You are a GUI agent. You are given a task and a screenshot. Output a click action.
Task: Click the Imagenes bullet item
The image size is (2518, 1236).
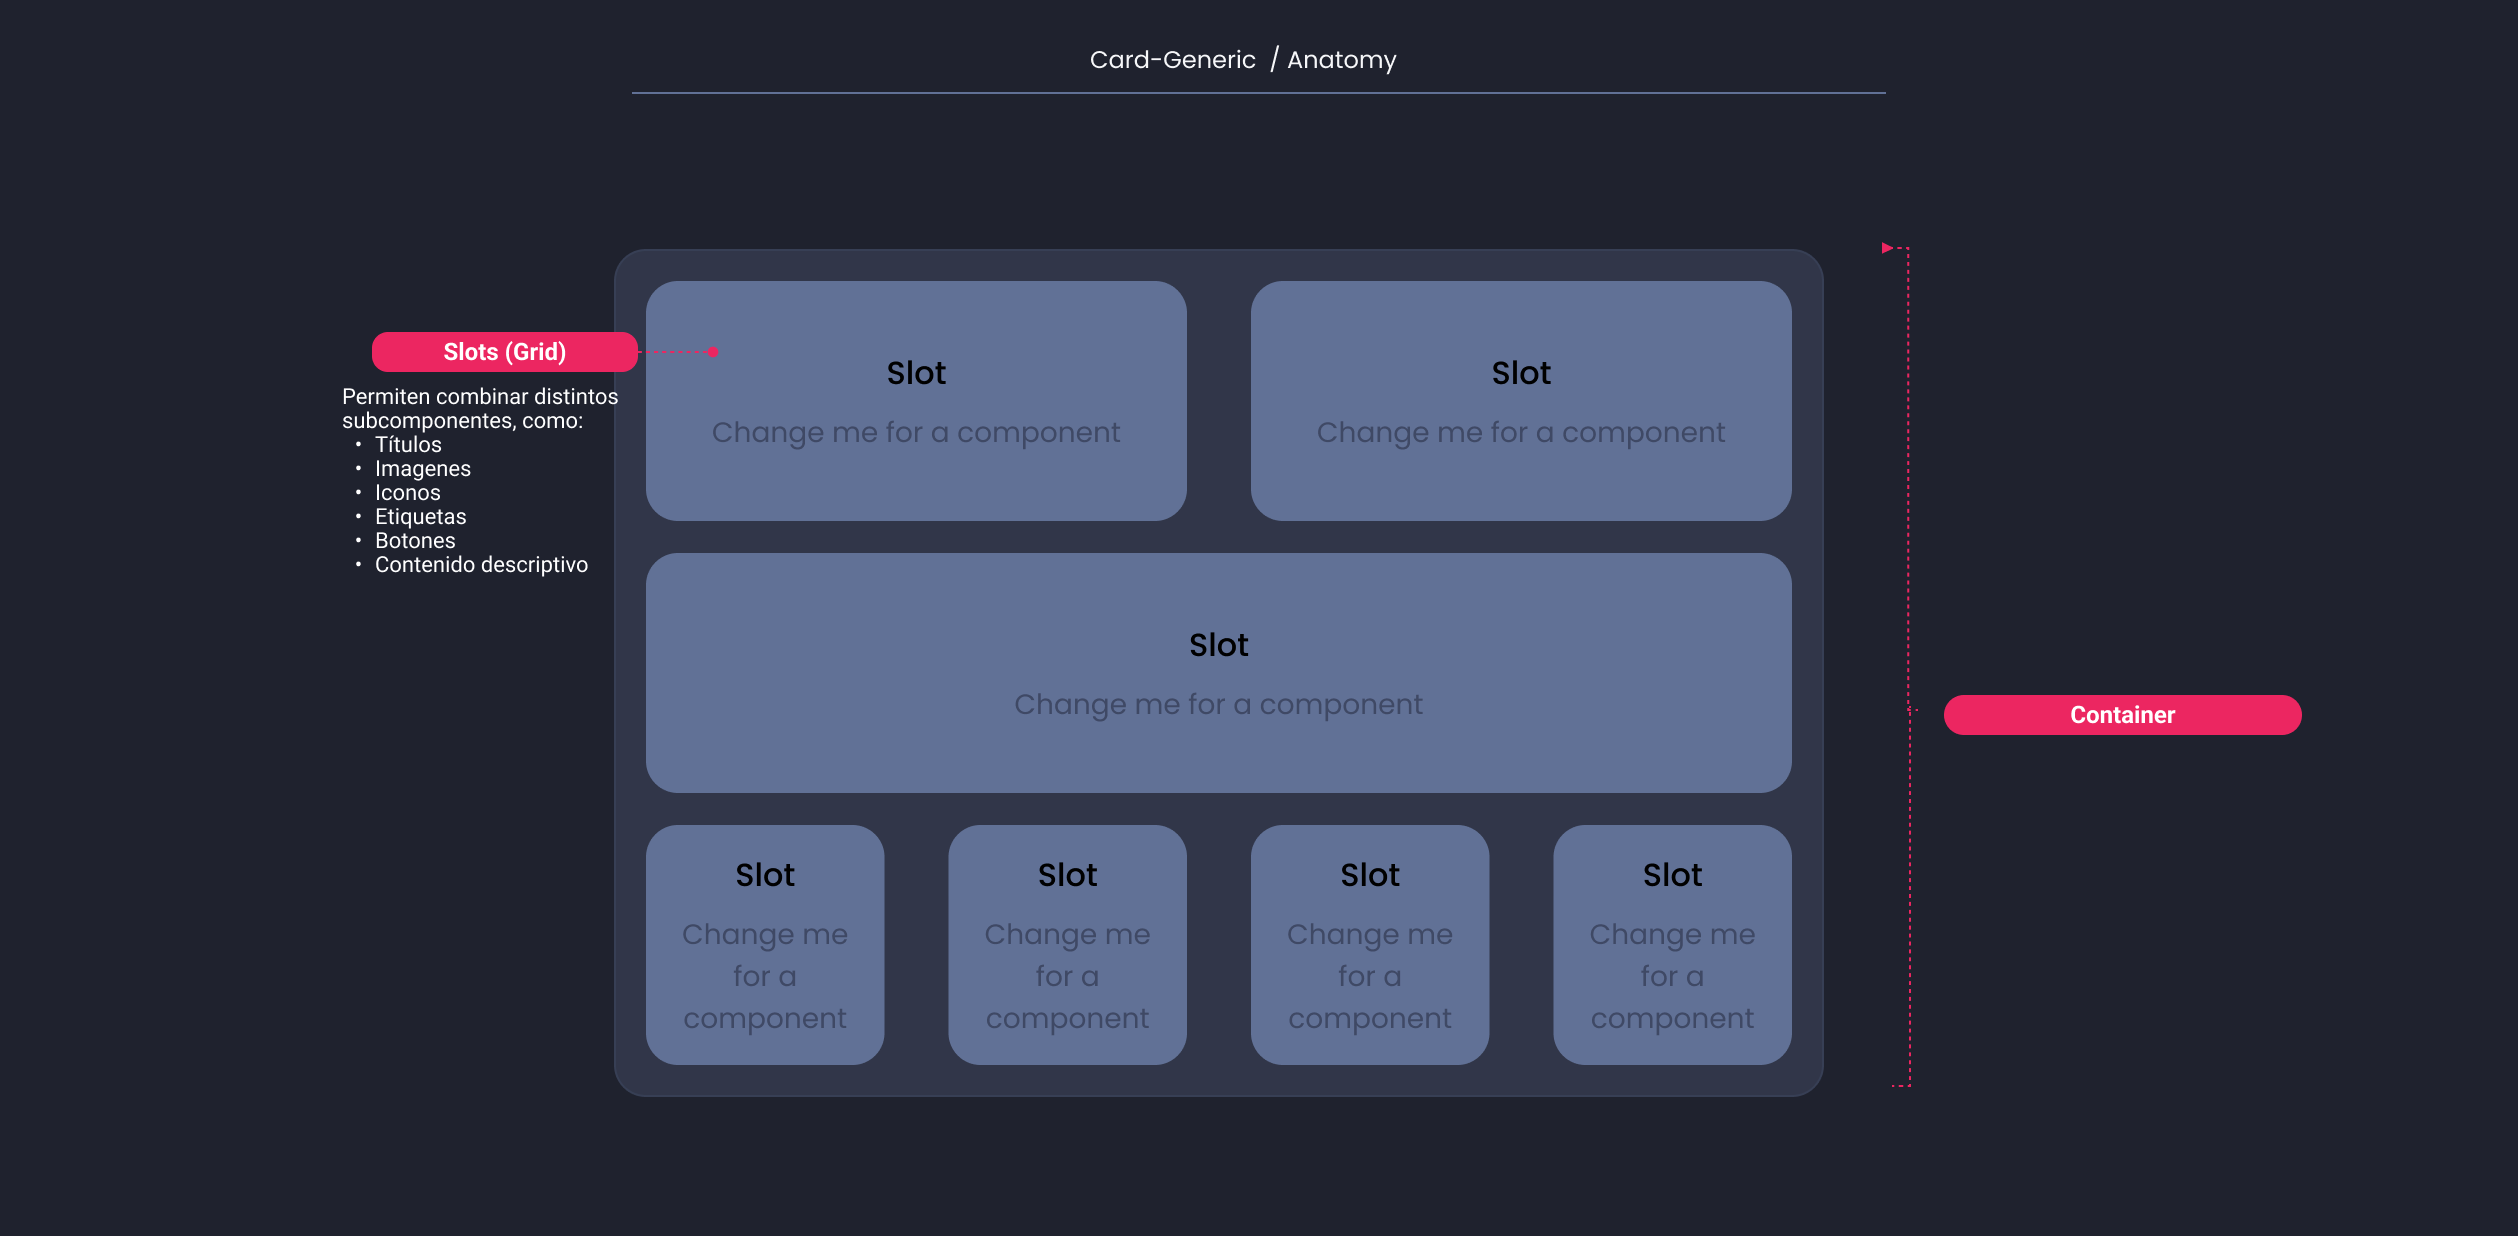pos(423,469)
